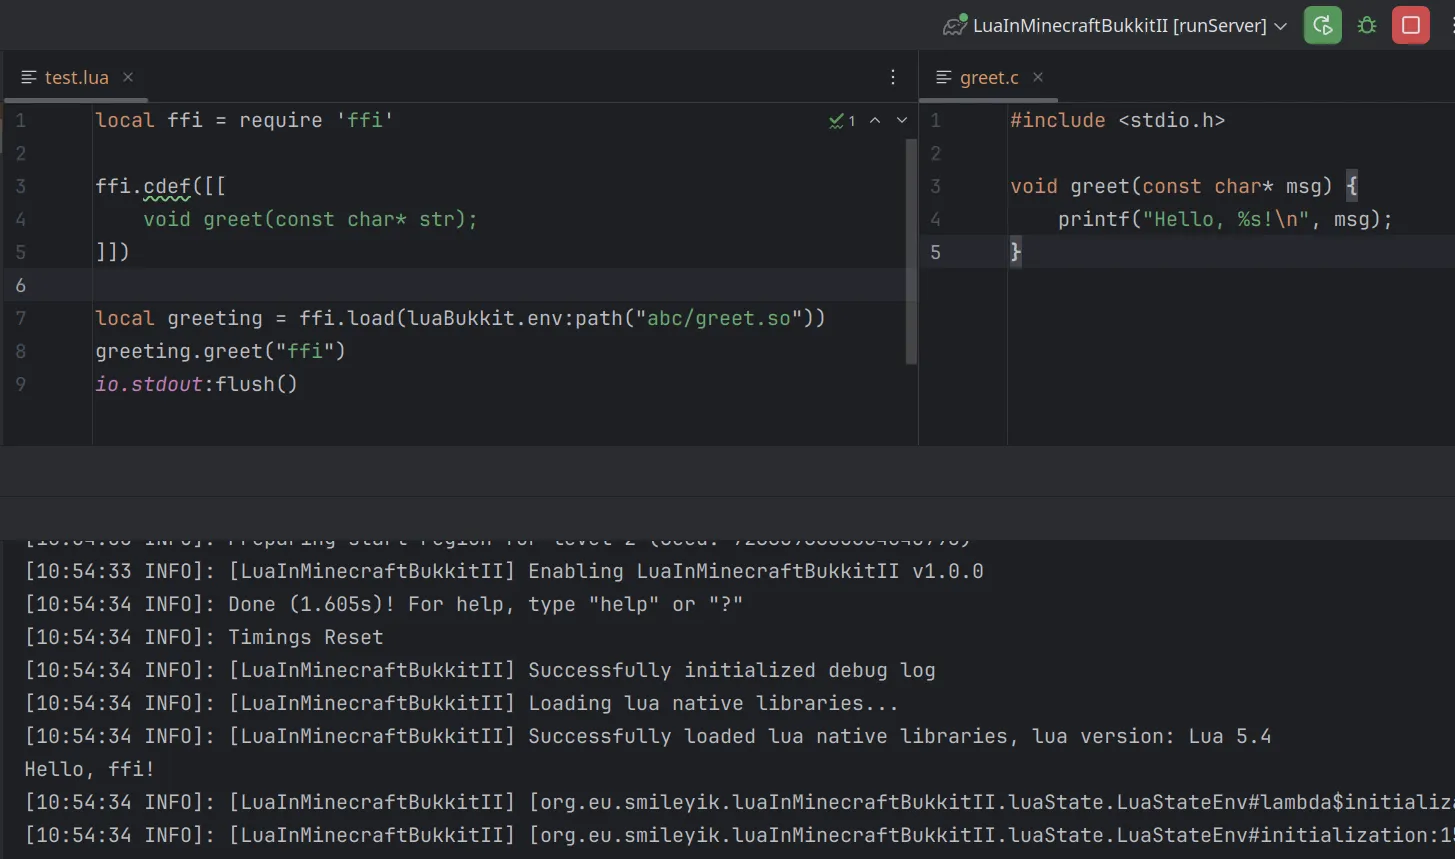The height and width of the screenshot is (859, 1455).
Task: Switch to the greet.c tab
Action: coord(989,77)
